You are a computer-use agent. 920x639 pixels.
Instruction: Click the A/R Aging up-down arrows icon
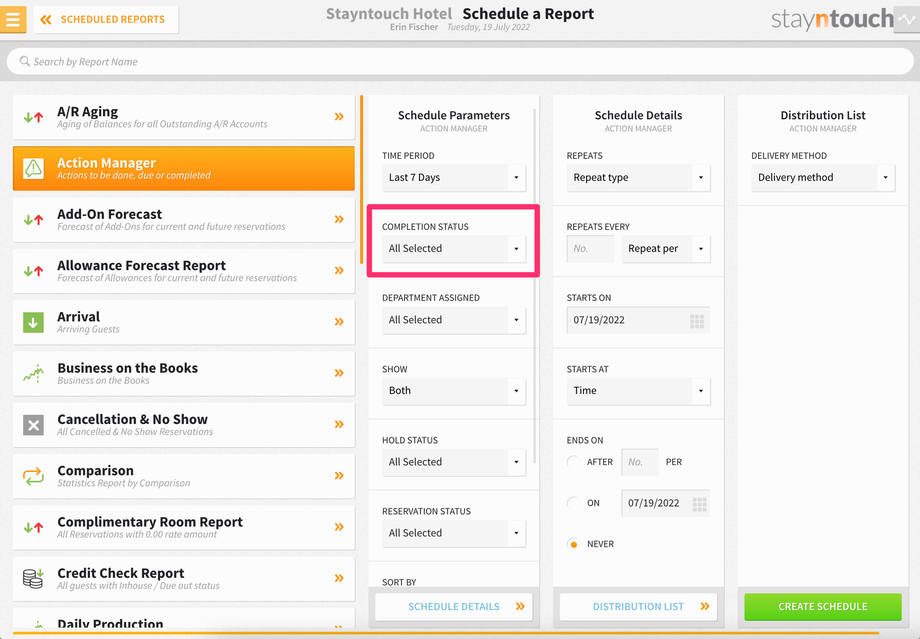point(33,117)
